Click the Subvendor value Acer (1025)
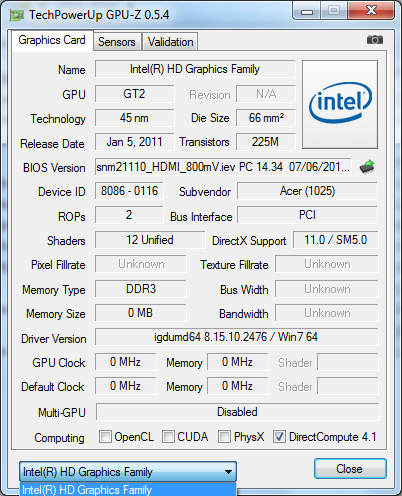402x496 pixels. [307, 191]
